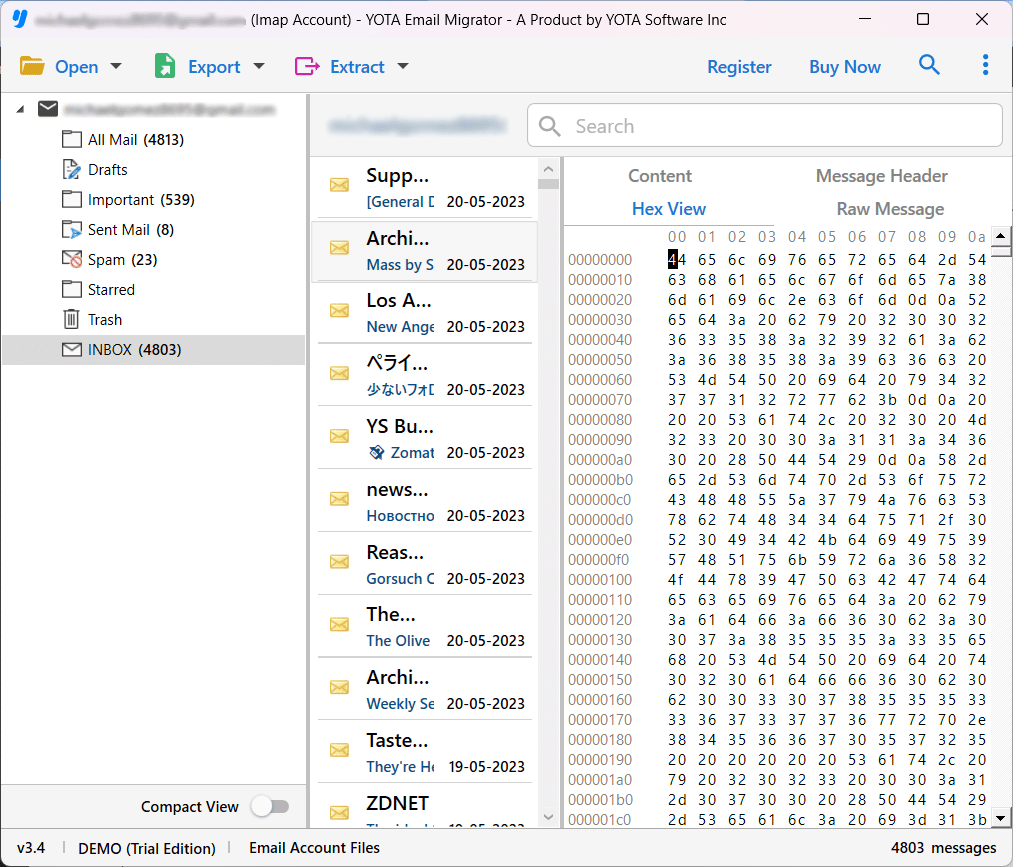Viewport: 1013px width, 867px height.
Task: Click the Export toolbar label
Action: 214,67
